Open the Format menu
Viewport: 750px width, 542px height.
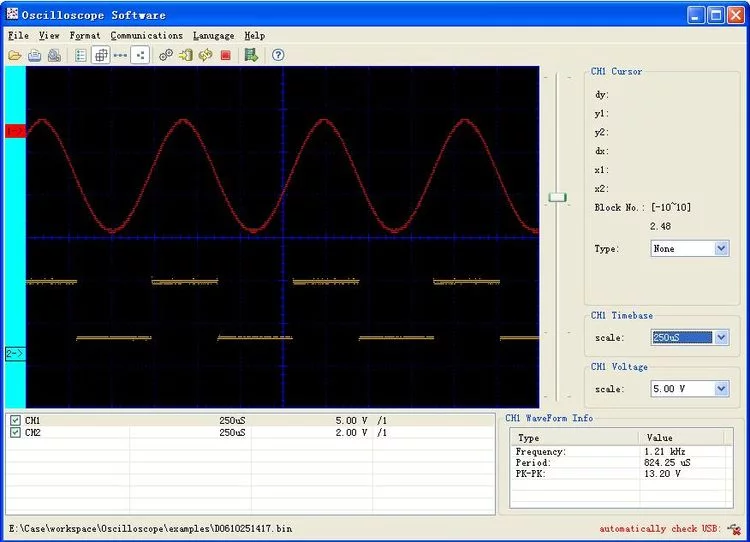coord(85,35)
